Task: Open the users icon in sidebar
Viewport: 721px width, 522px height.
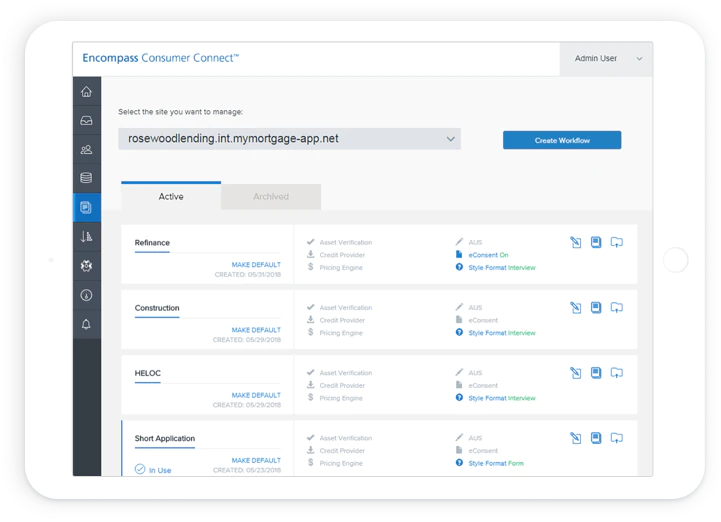Action: pyautogui.click(x=86, y=149)
